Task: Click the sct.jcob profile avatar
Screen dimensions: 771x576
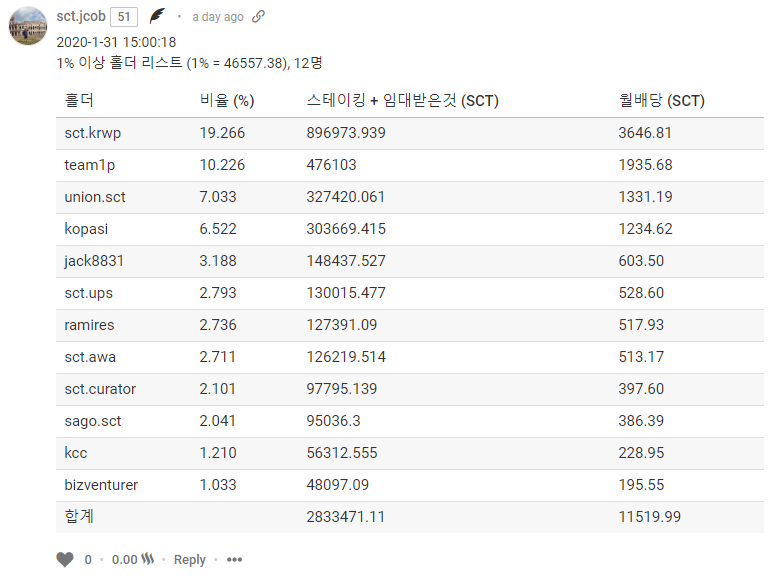Action: 26,25
